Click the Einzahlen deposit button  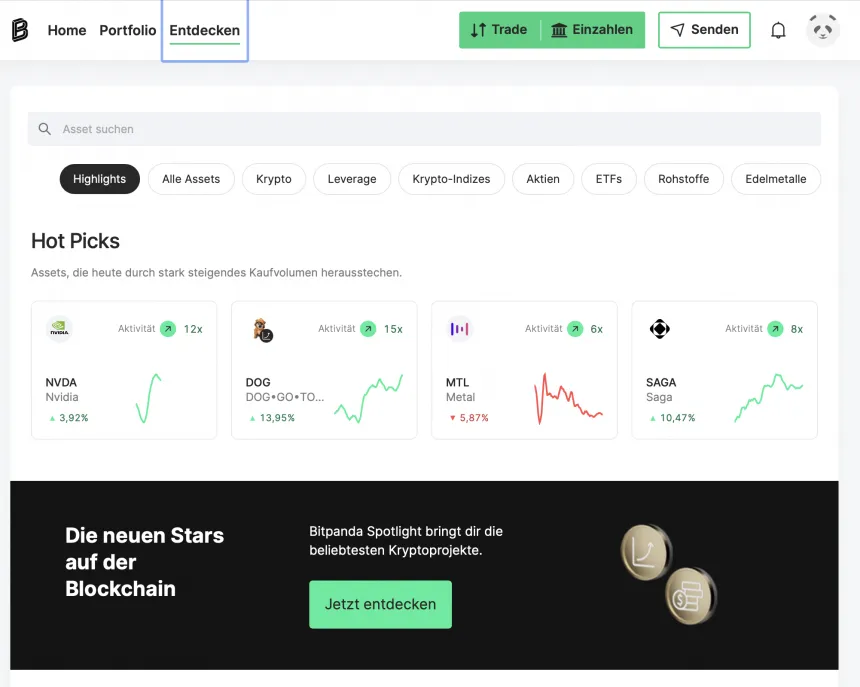pyautogui.click(x=593, y=30)
